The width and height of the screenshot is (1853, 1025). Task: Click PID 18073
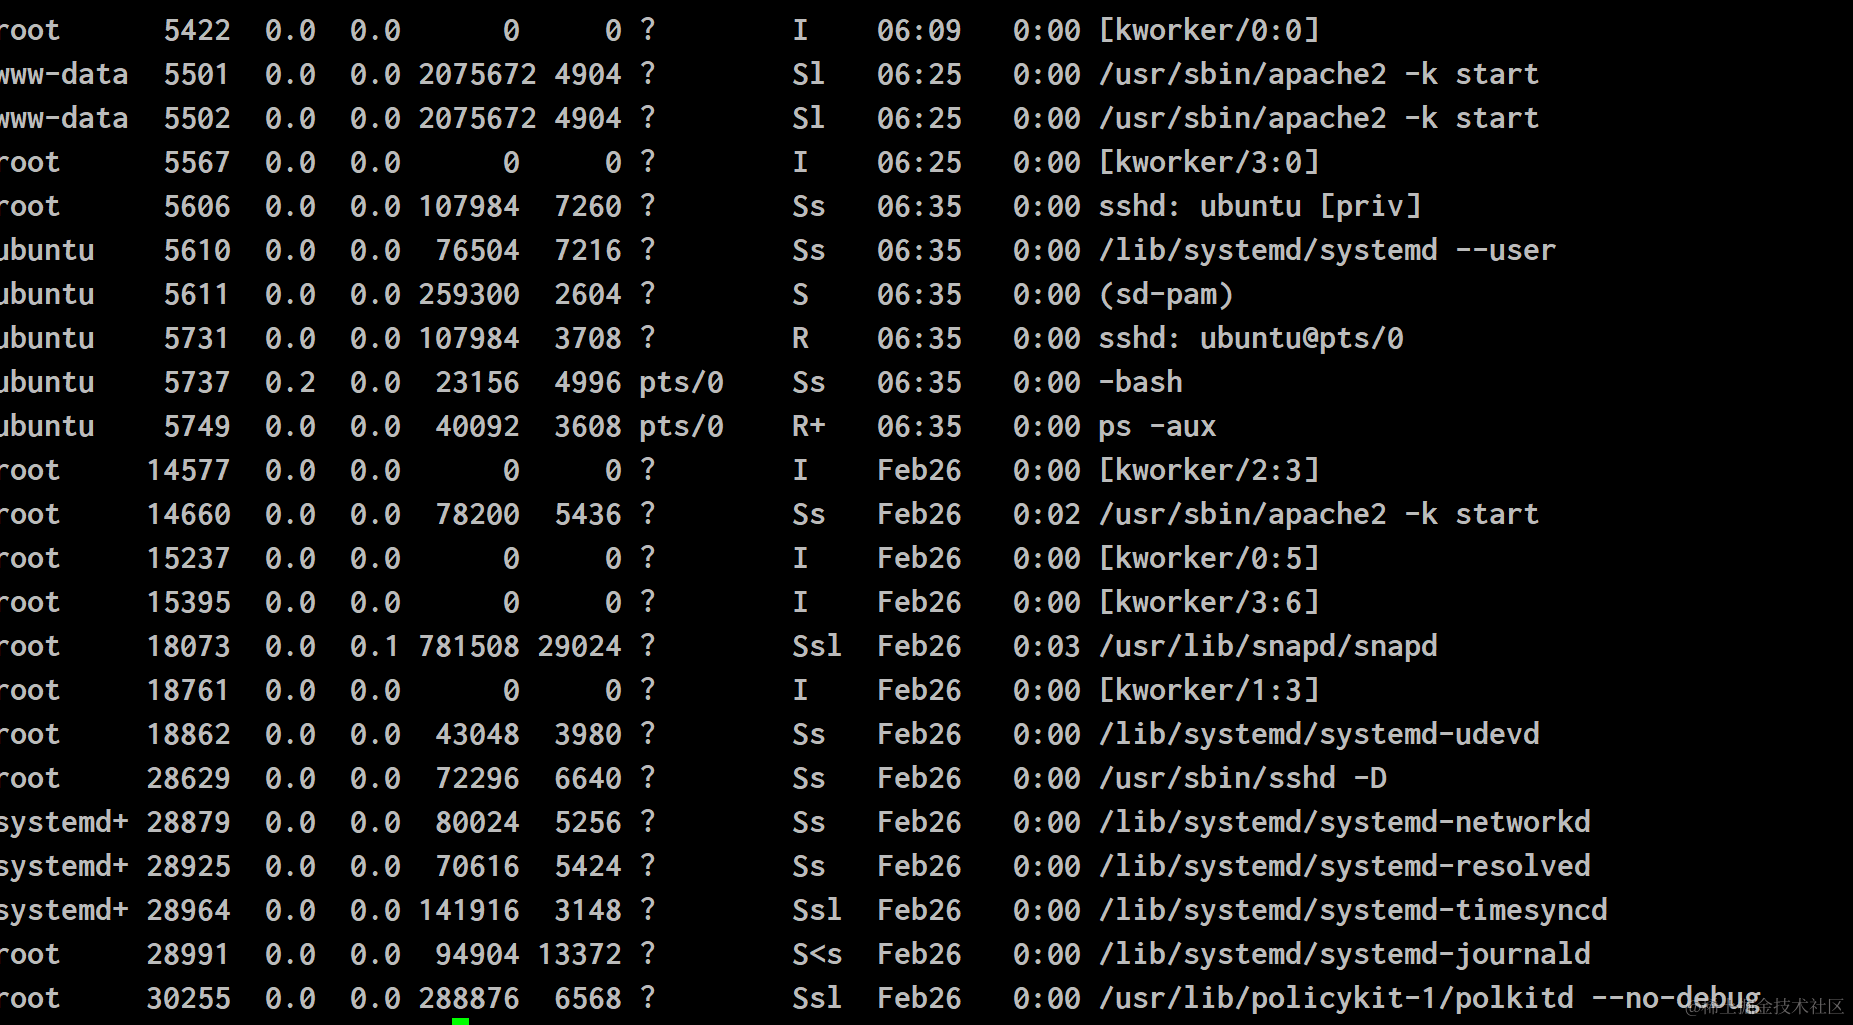tap(189, 646)
